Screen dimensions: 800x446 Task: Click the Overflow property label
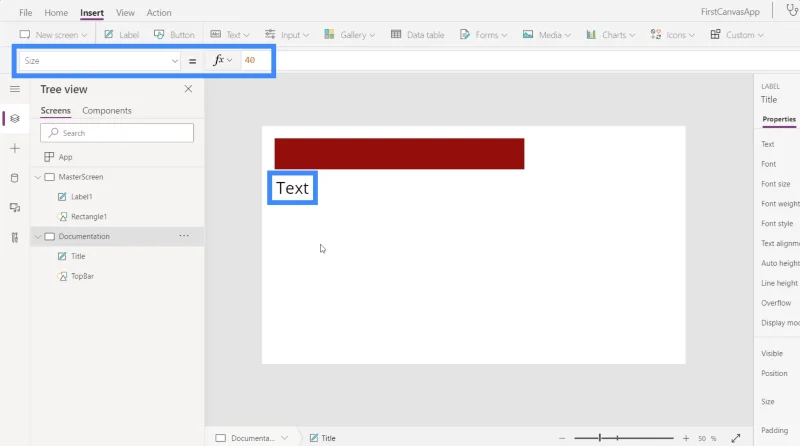click(x=776, y=303)
